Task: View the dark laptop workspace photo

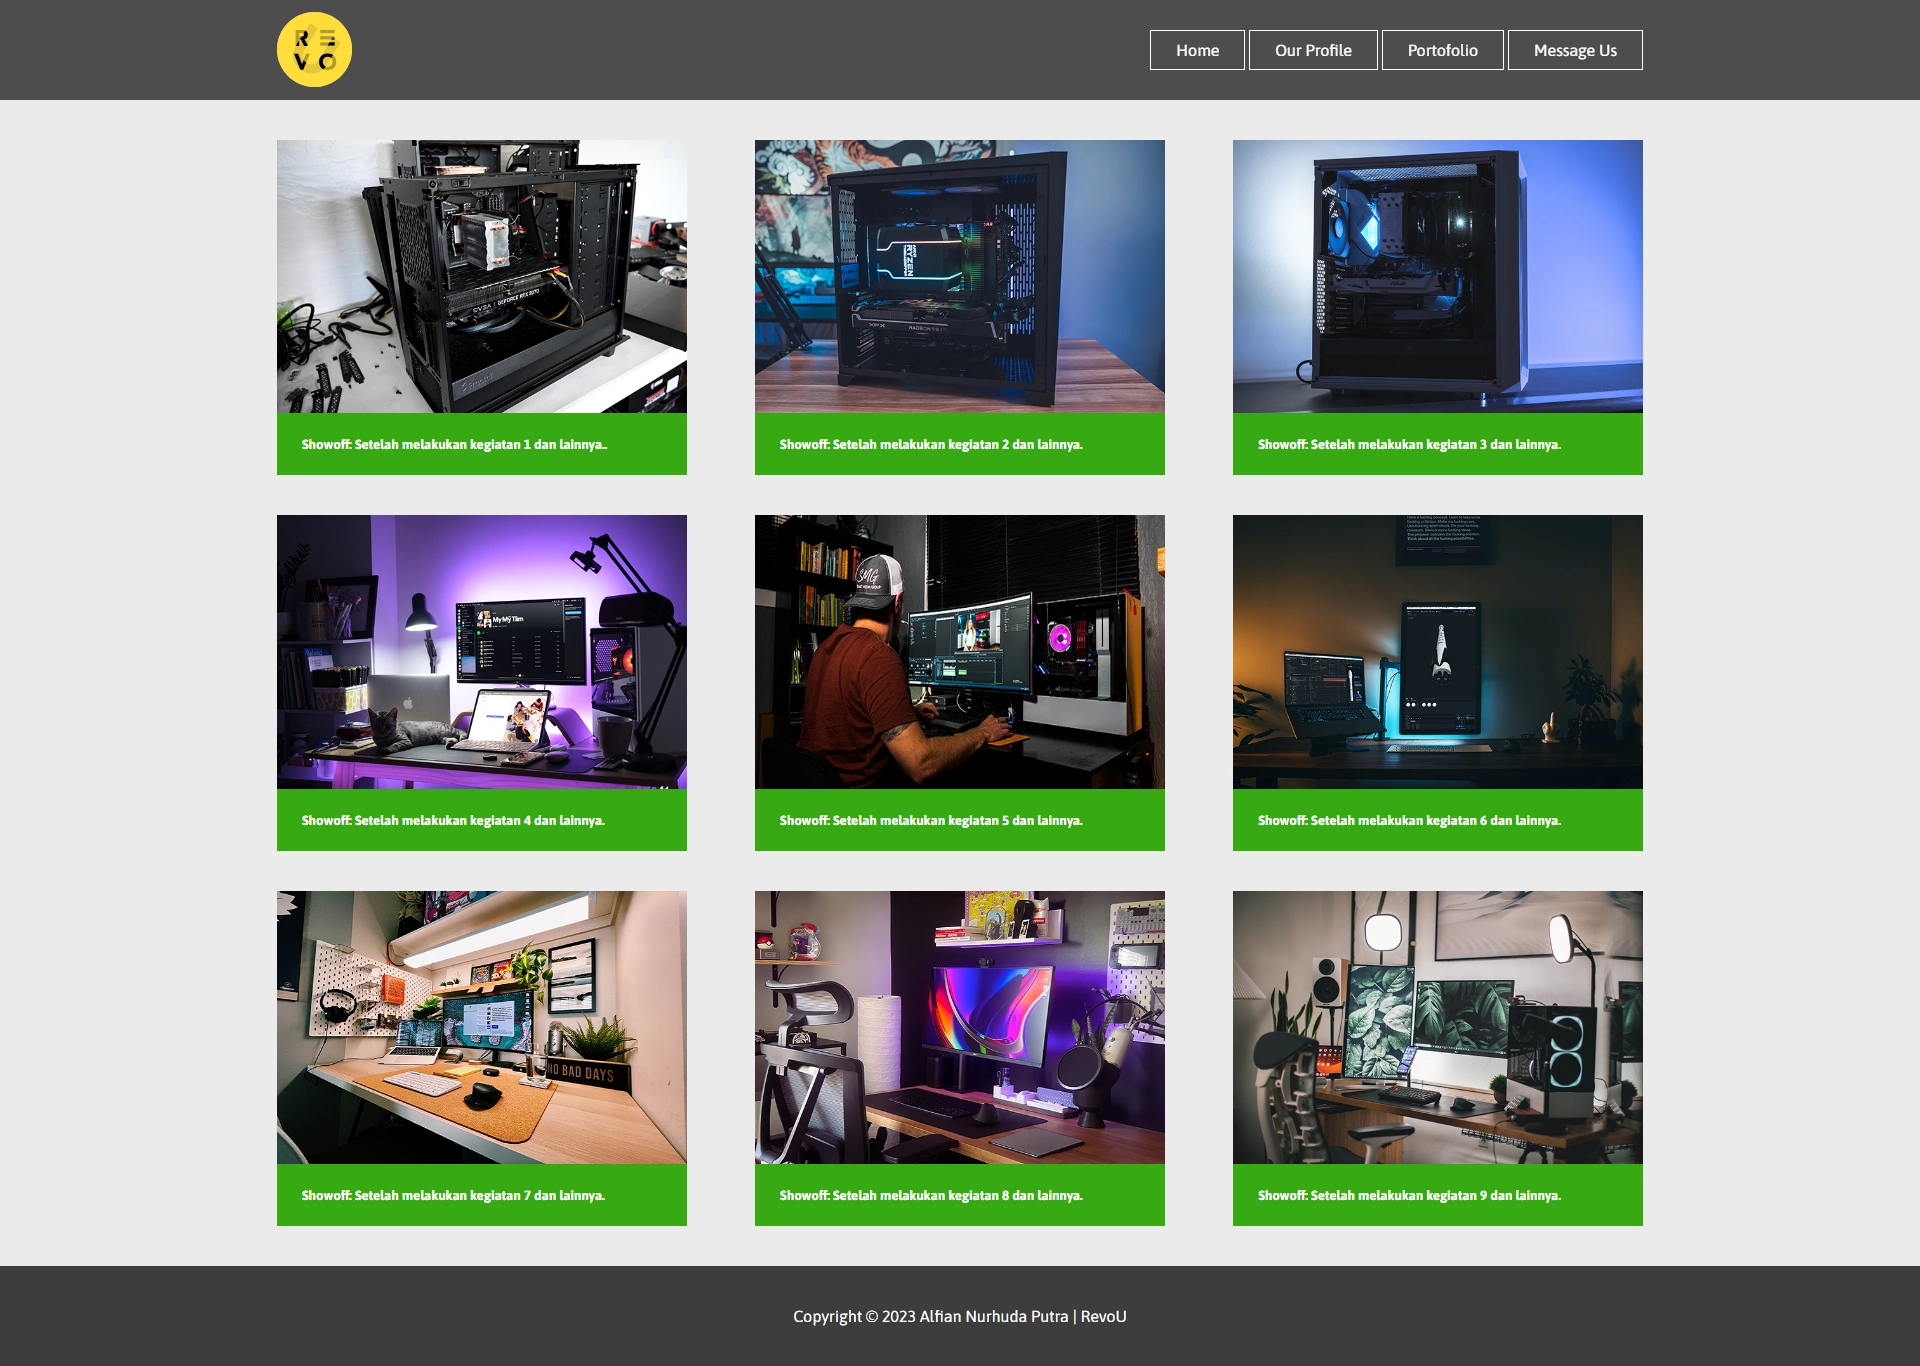Action: [x=1437, y=652]
